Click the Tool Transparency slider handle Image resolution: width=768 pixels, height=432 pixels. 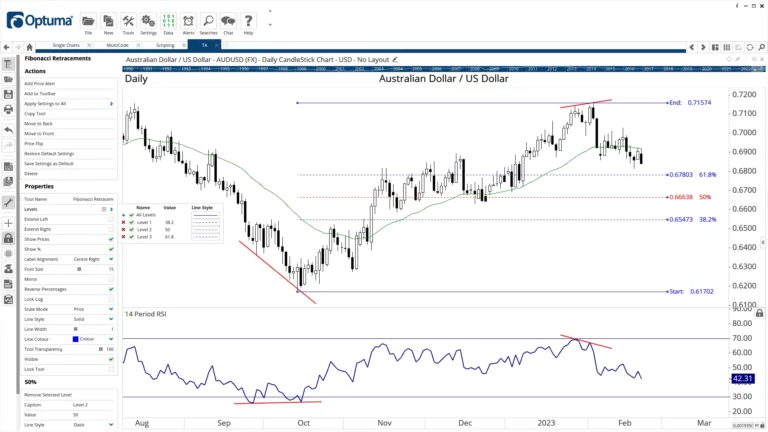100,349
